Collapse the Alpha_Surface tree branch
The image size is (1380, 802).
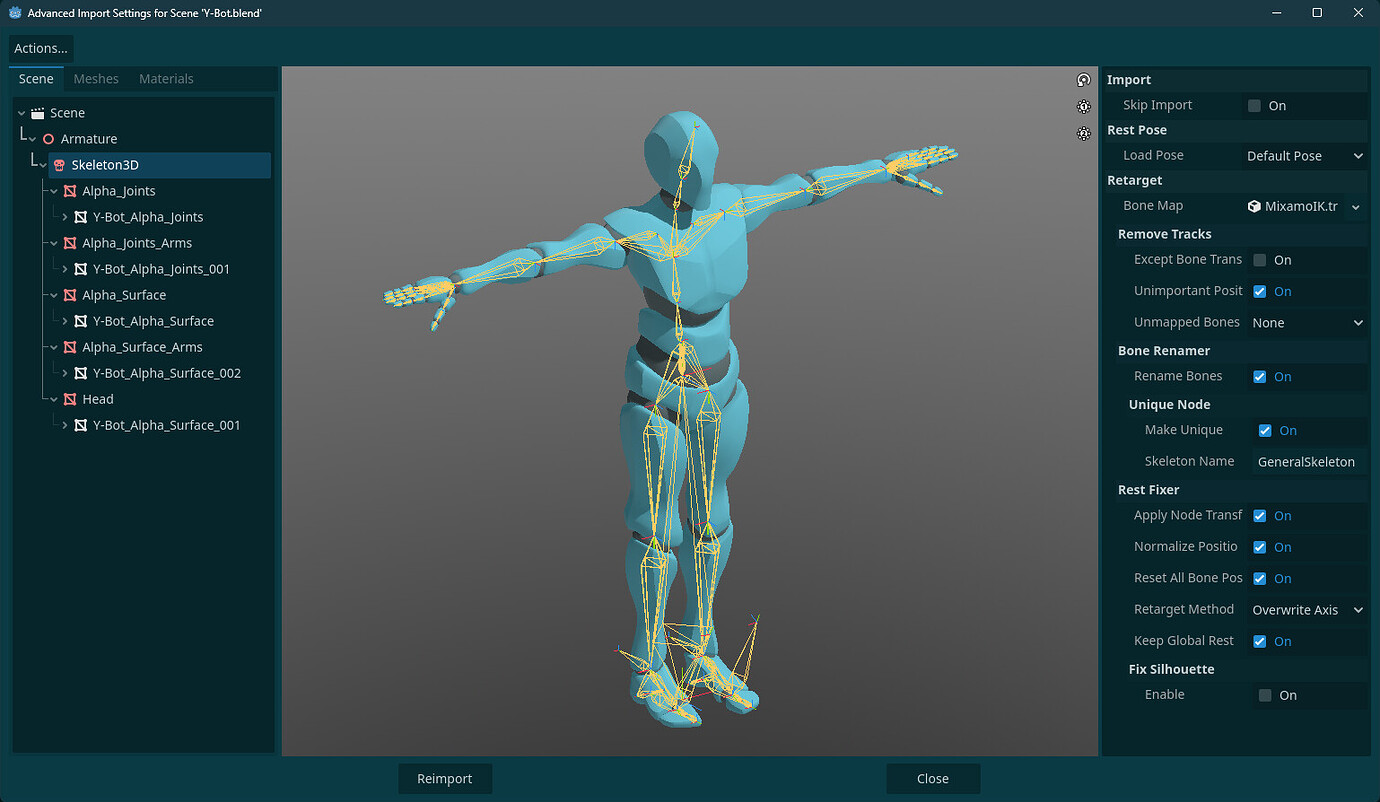click(55, 295)
